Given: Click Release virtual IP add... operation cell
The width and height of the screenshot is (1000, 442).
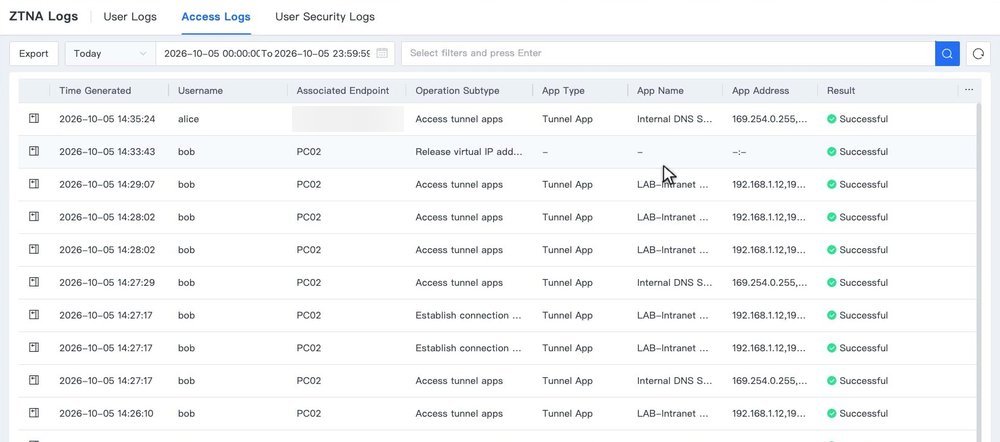Looking at the screenshot, I should click(469, 152).
